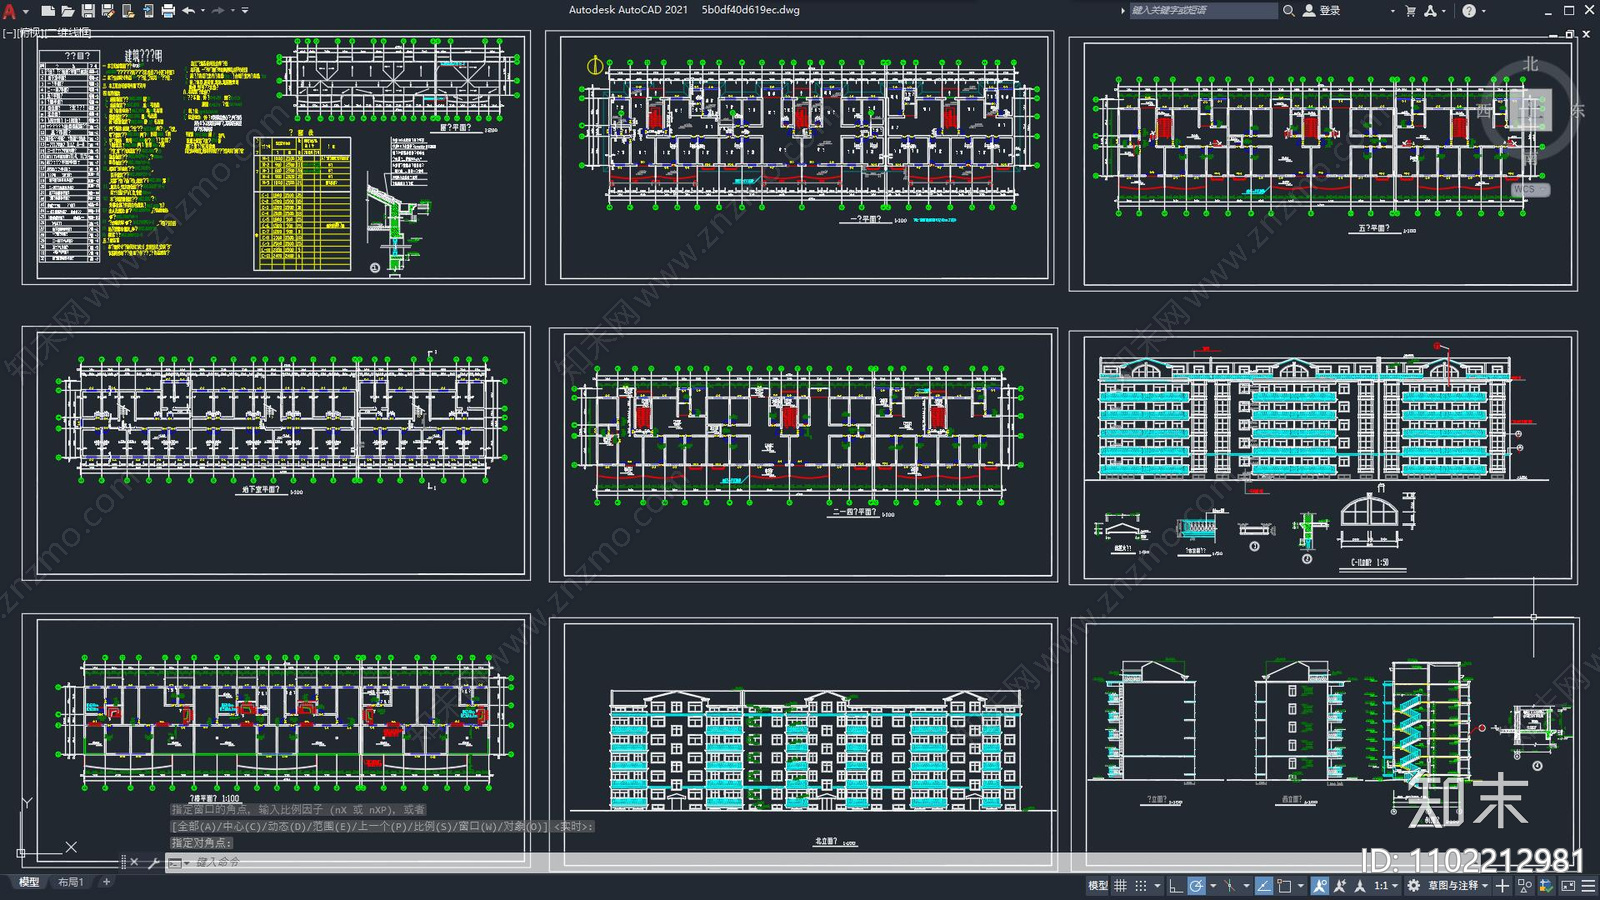Click the search magnifier icon

tap(1289, 10)
